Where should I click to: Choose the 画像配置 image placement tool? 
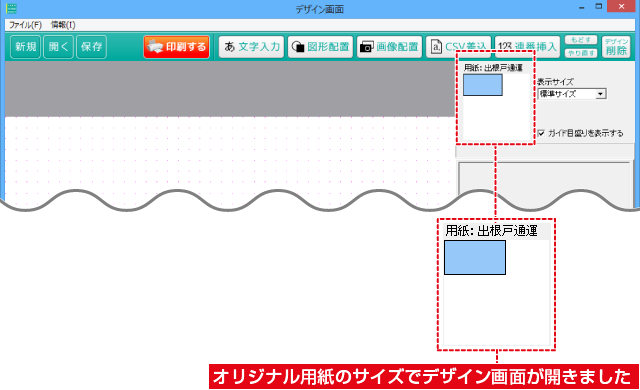click(x=389, y=47)
